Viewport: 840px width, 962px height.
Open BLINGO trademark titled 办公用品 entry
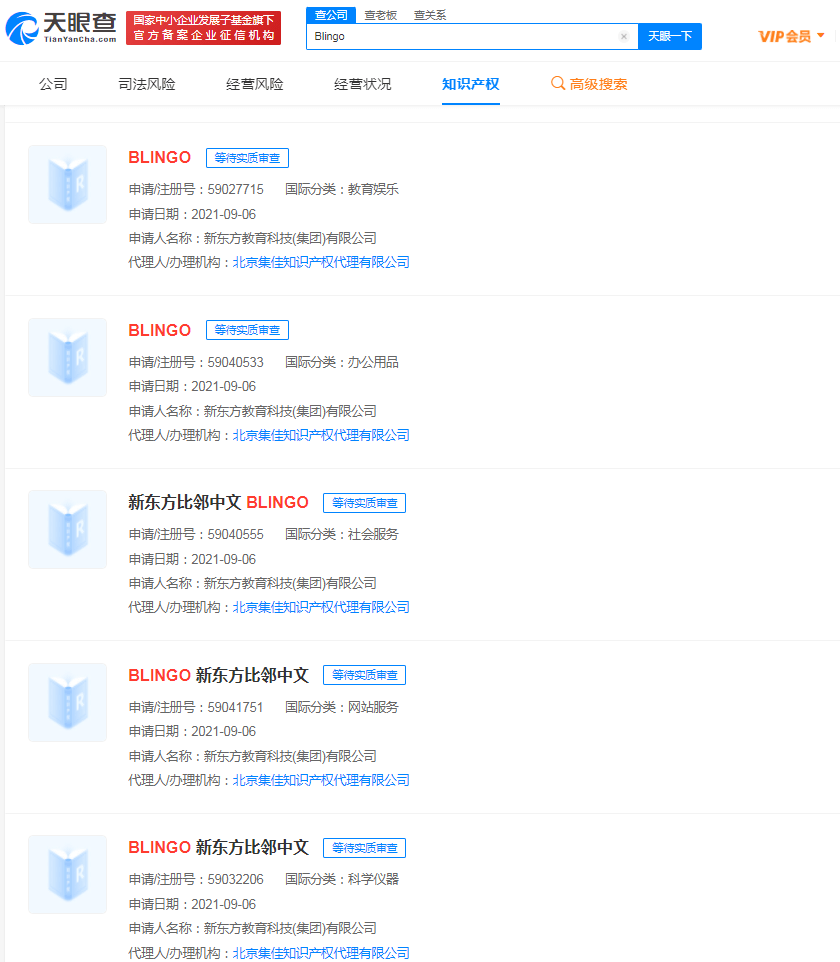160,330
